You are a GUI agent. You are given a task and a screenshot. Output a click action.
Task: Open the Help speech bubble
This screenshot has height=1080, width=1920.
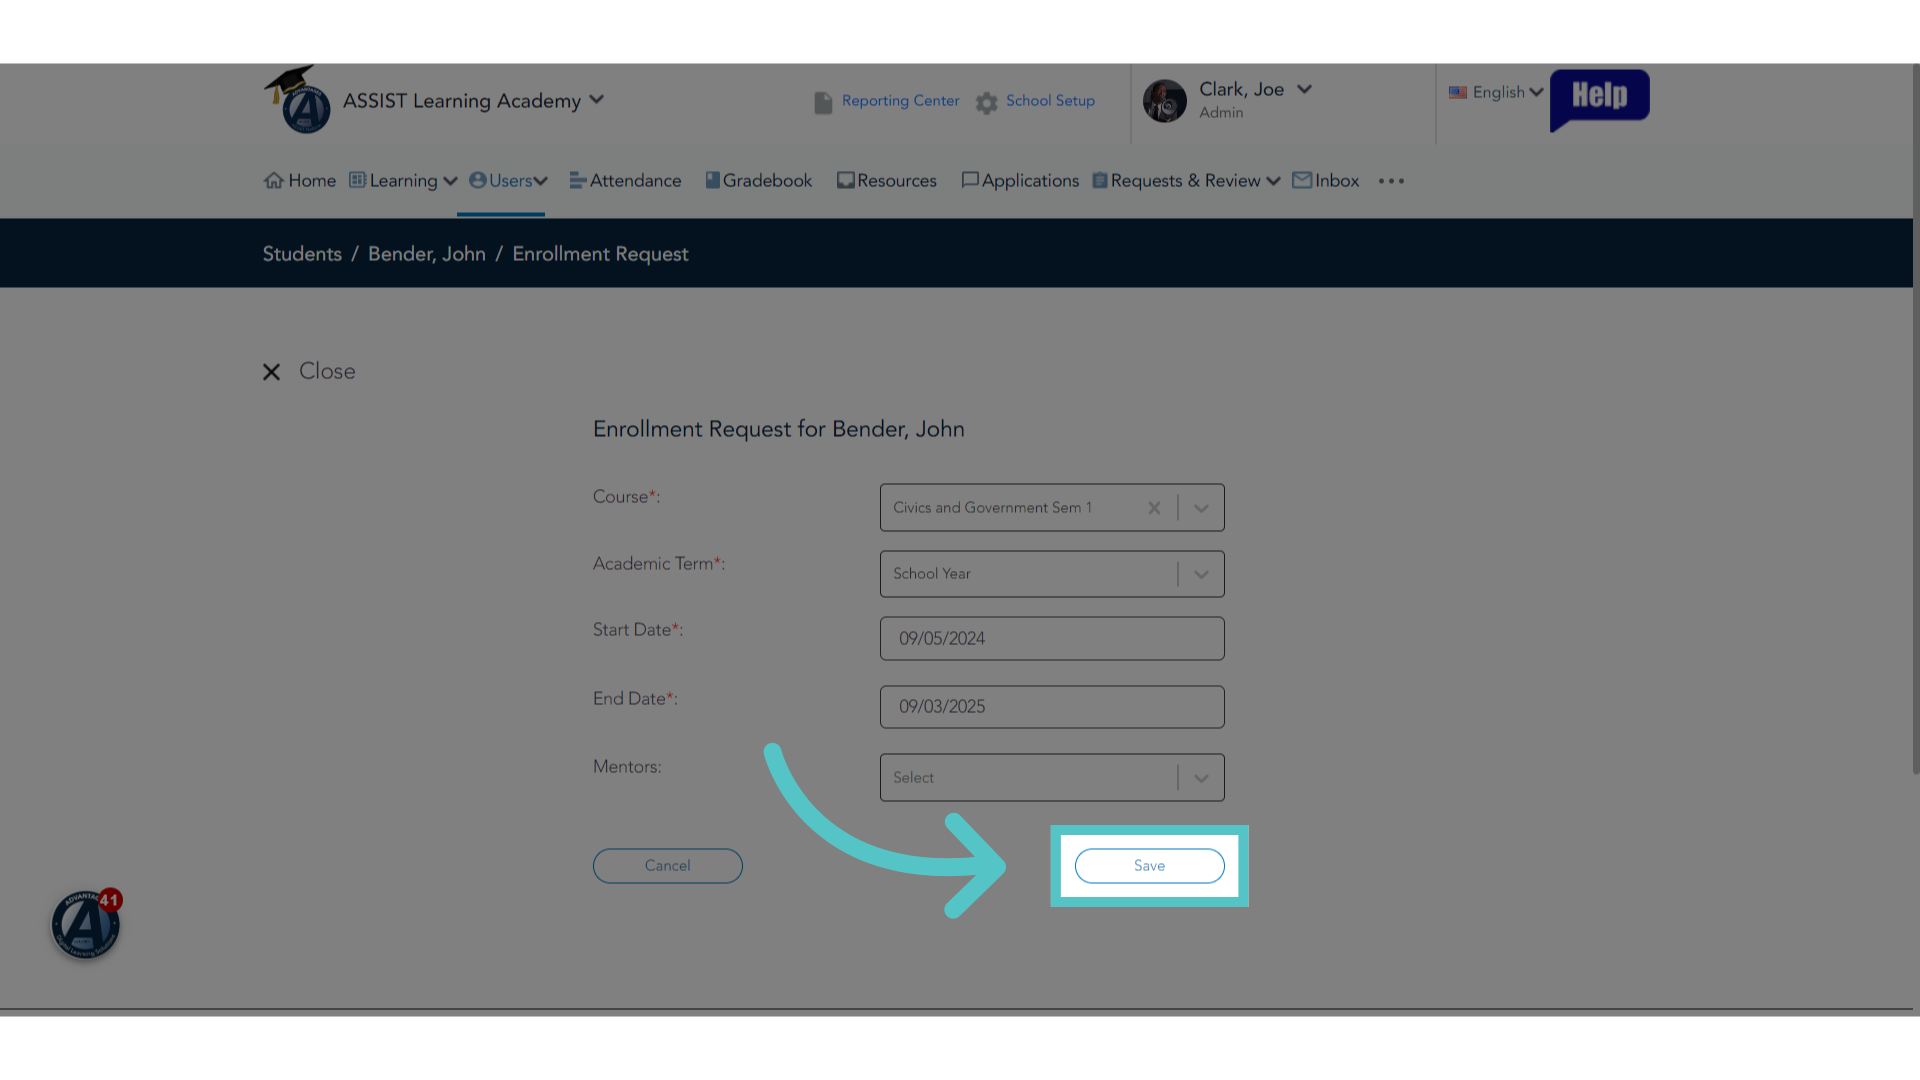pos(1599,98)
